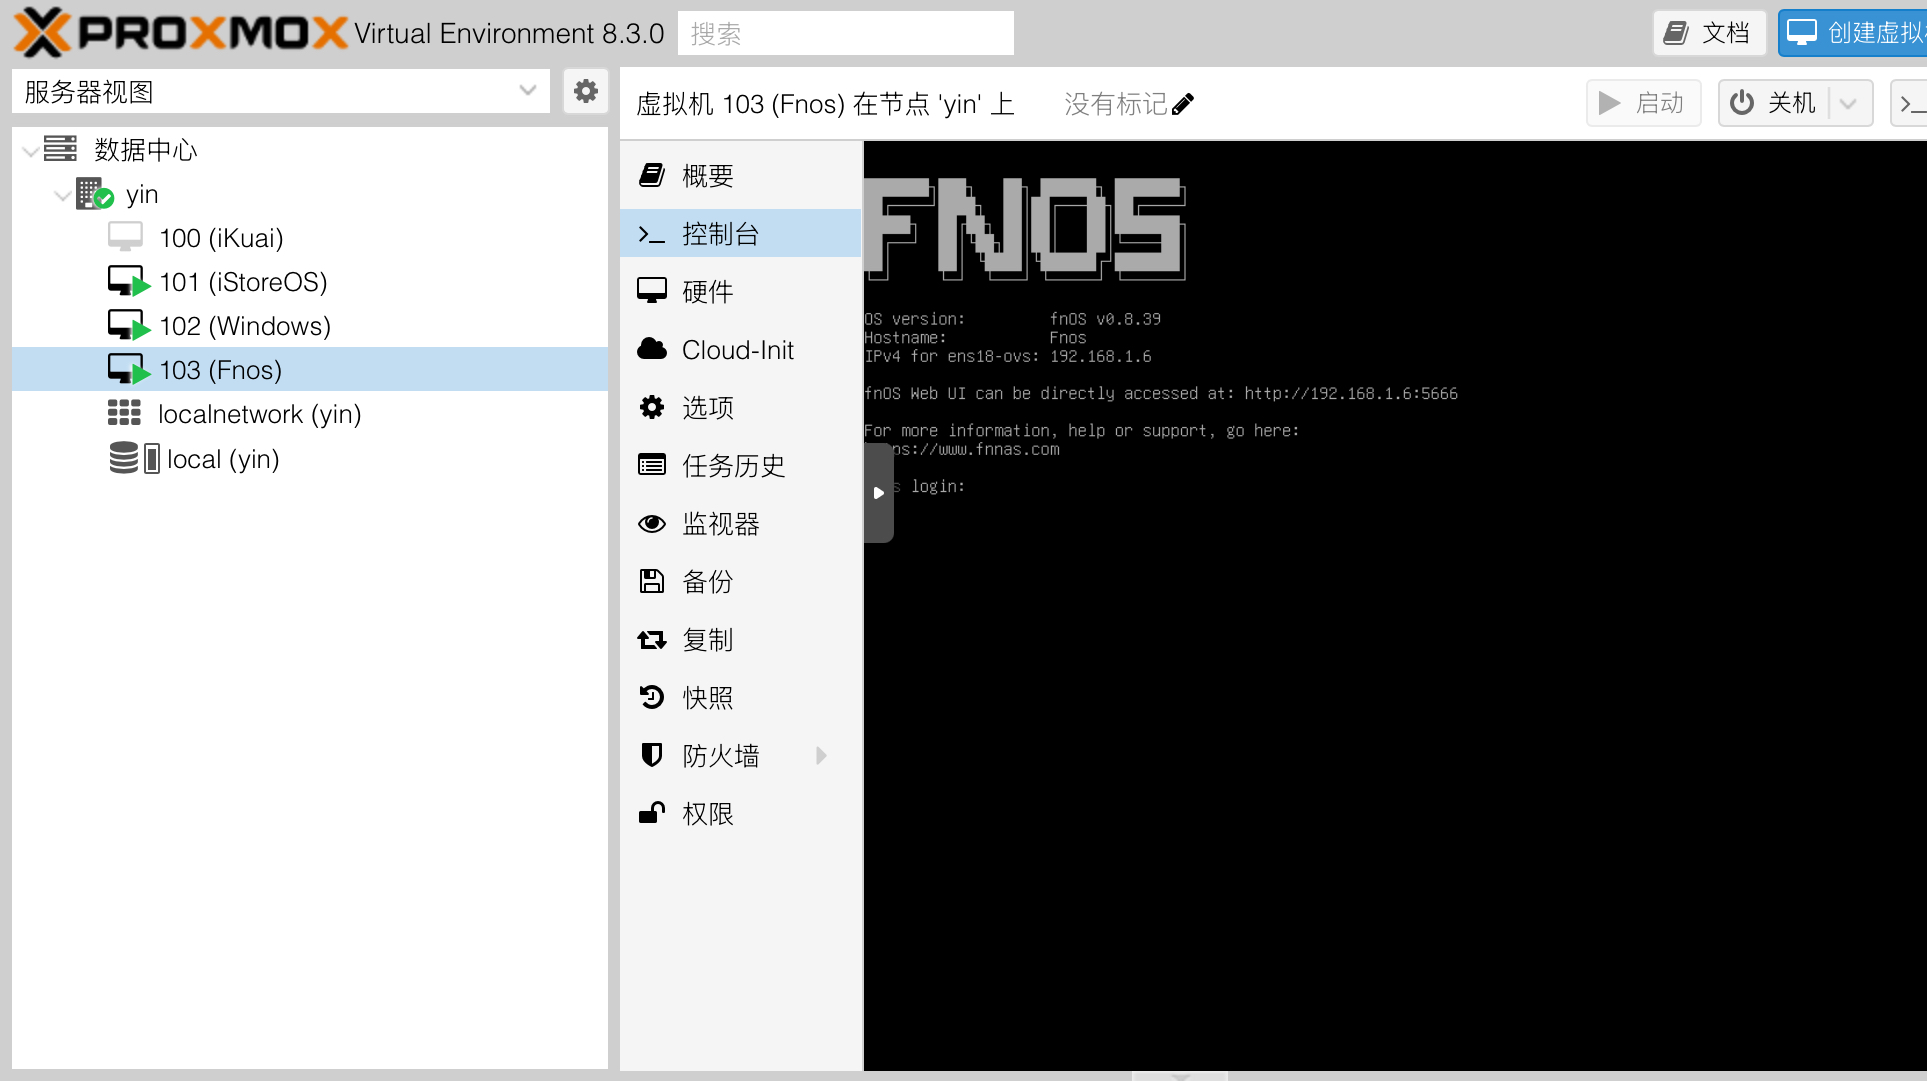Open the 控制台 console tab

[740, 234]
